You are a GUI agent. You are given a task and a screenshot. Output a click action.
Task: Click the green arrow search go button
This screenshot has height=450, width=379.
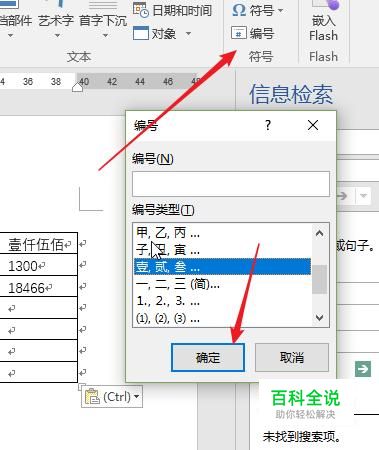363,369
